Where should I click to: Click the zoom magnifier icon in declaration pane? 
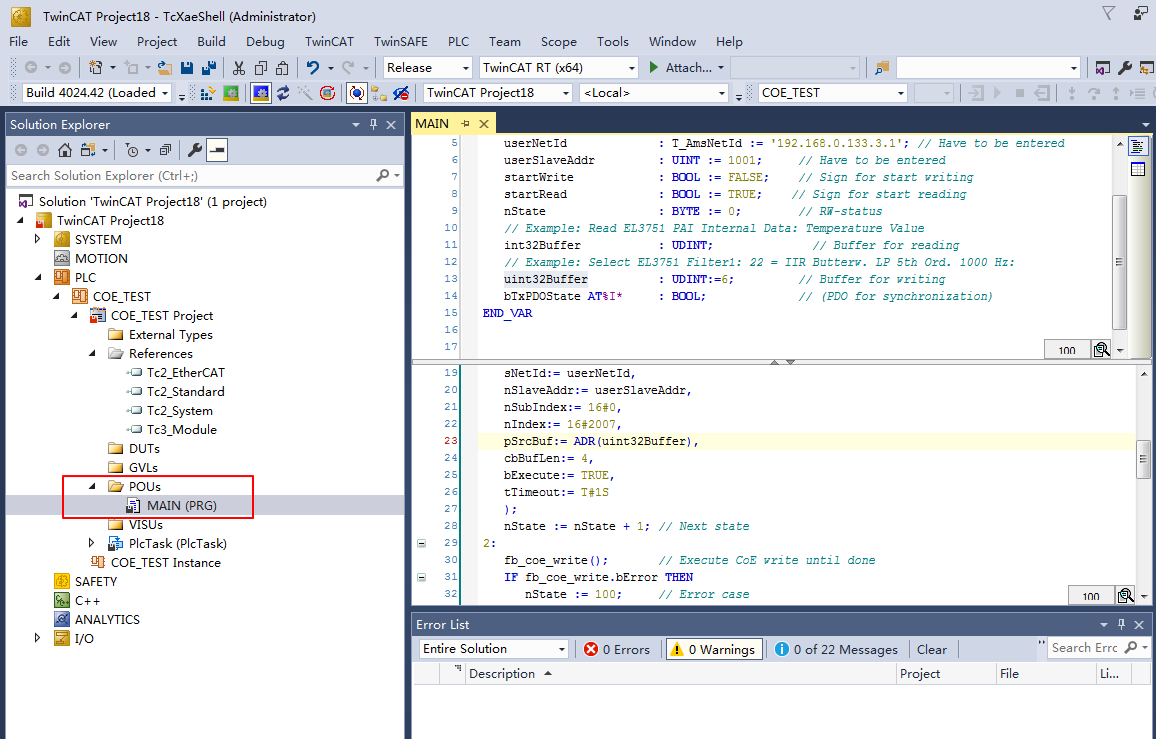[x=1101, y=350]
